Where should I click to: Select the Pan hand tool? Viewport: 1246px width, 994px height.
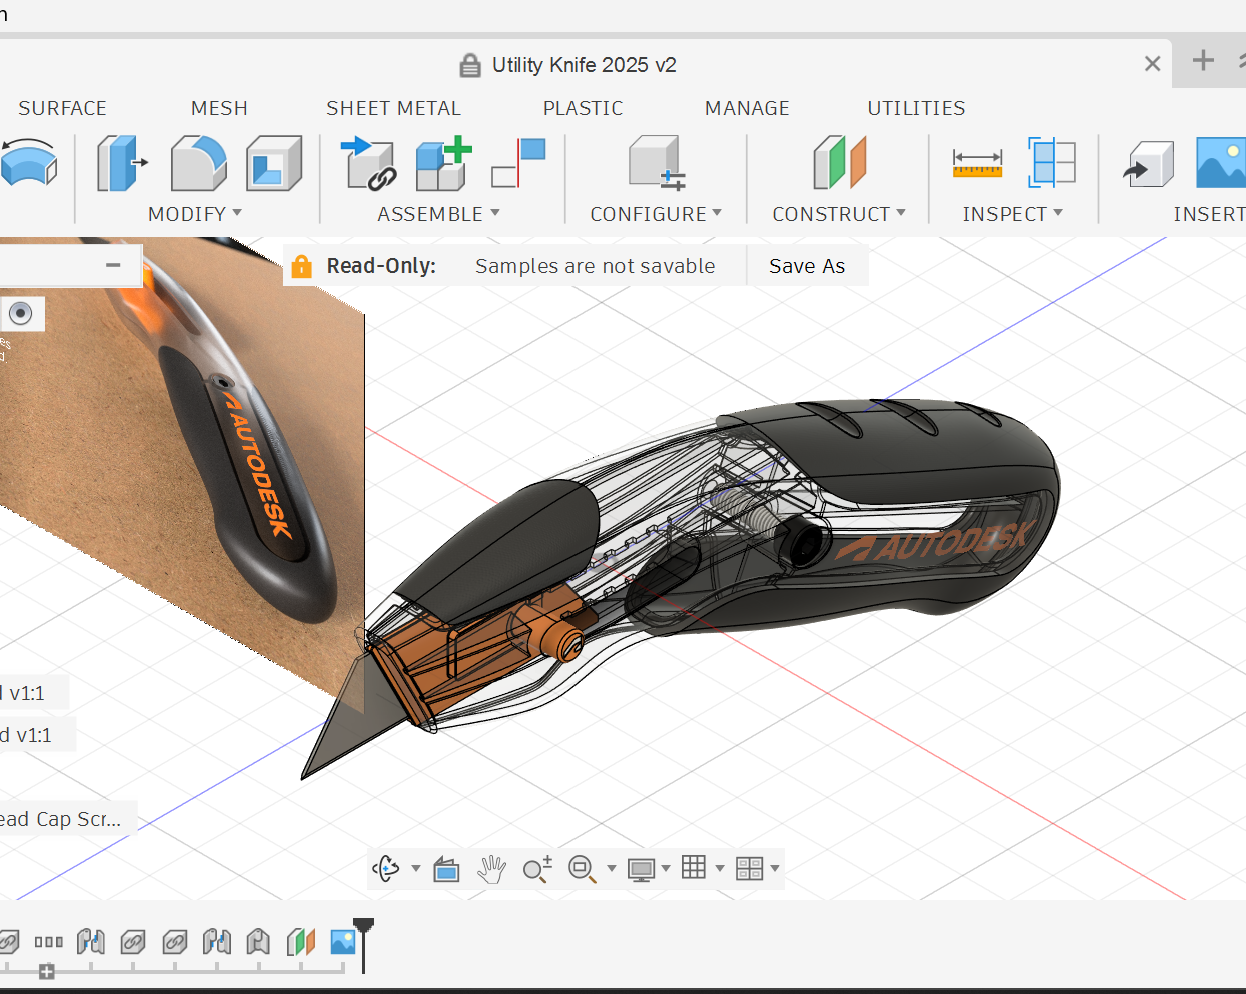tap(491, 869)
